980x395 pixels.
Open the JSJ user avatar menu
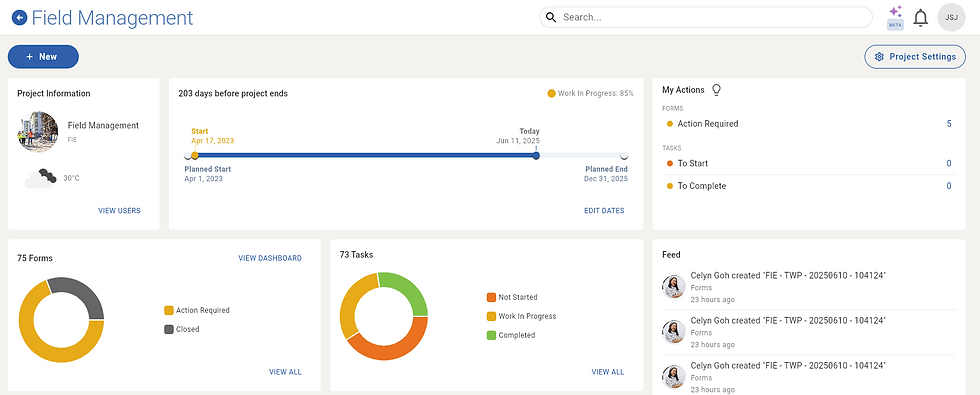point(951,18)
